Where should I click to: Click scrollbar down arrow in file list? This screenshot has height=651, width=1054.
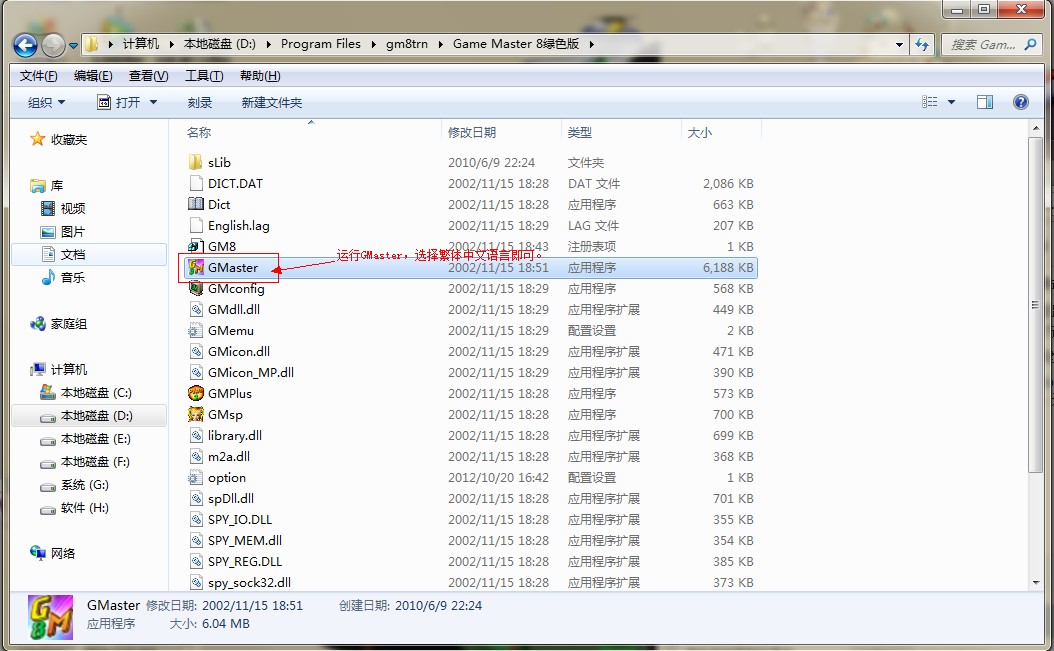(1035, 584)
